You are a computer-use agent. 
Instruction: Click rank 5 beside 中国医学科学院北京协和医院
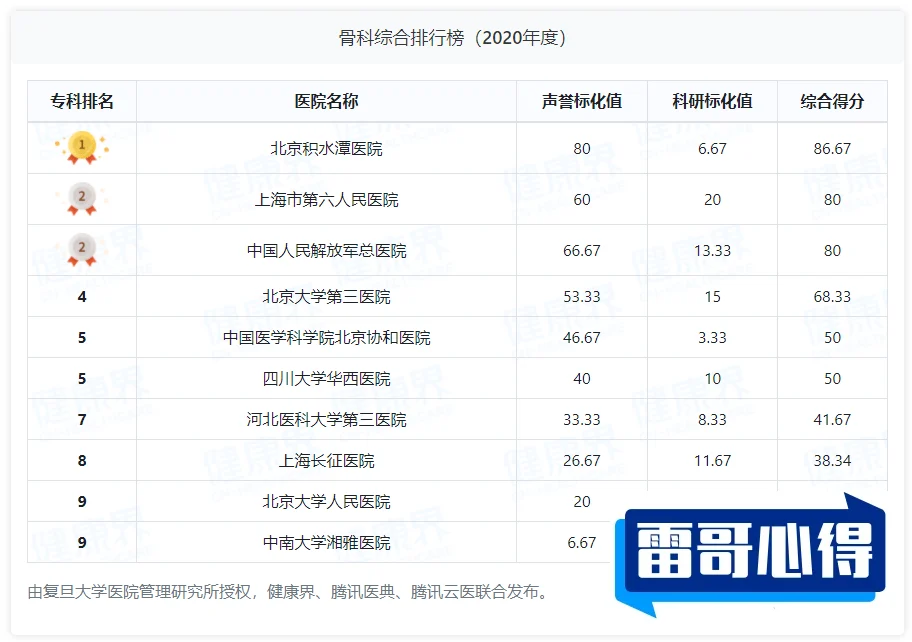pyautogui.click(x=82, y=338)
